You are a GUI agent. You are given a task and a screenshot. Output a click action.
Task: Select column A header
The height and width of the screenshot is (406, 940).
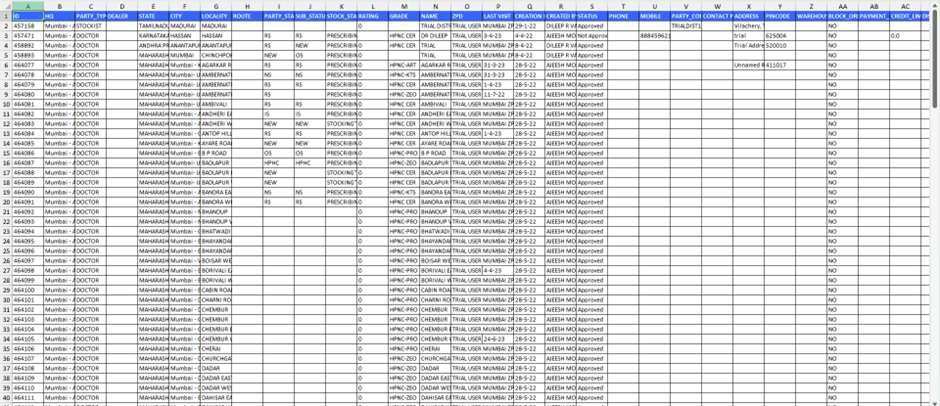(x=27, y=6)
